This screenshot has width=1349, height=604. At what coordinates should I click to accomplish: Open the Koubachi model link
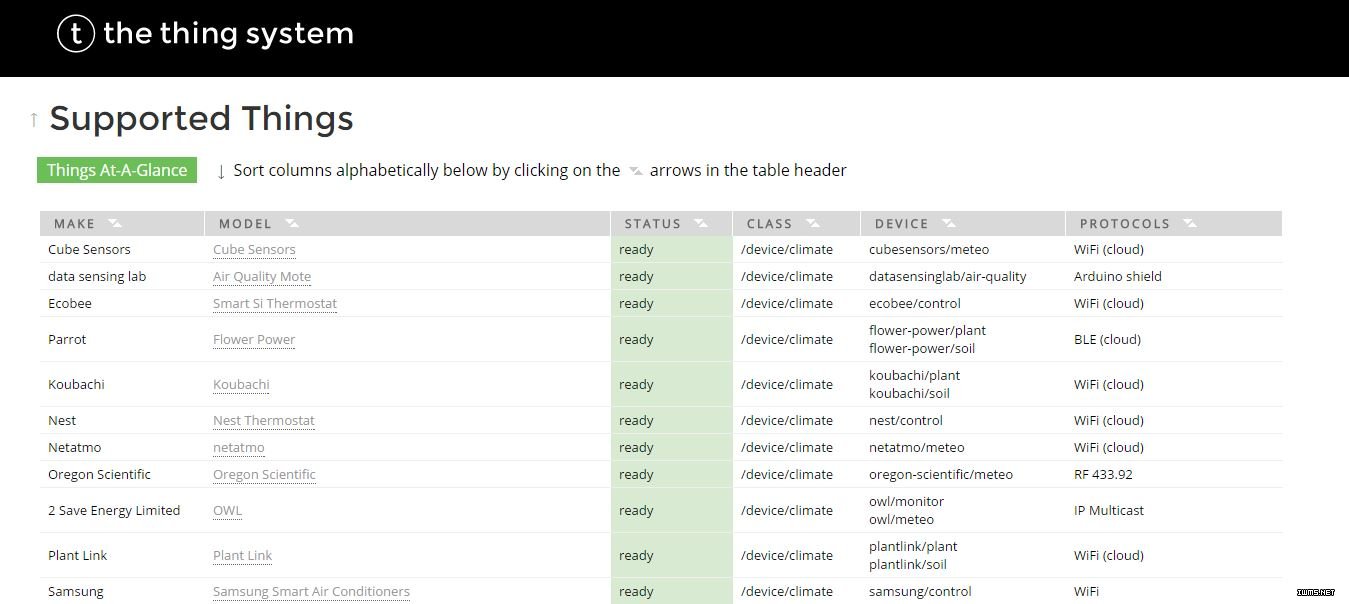point(241,385)
